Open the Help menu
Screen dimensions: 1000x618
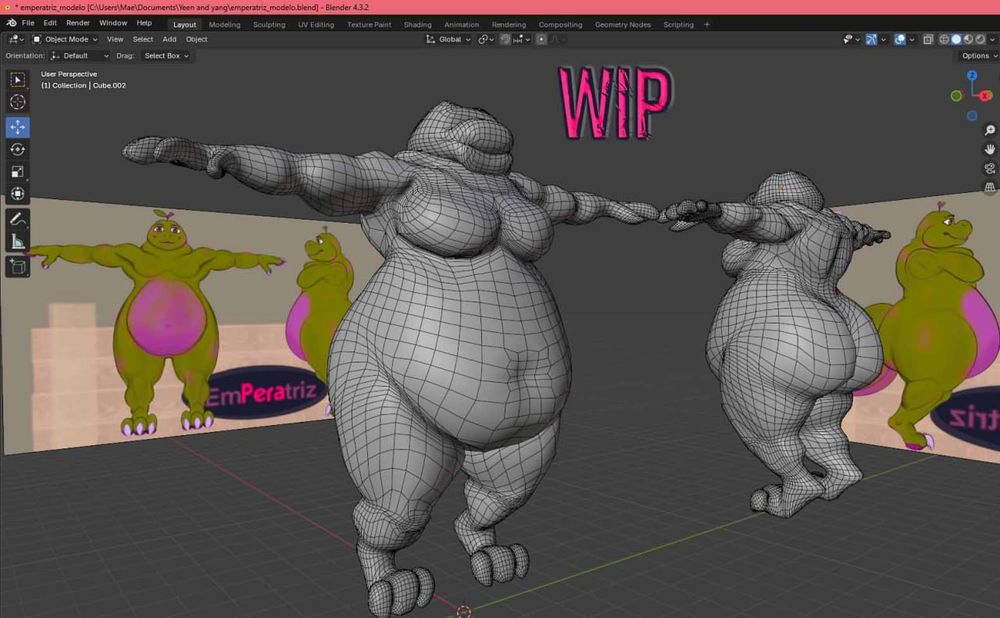[144, 23]
